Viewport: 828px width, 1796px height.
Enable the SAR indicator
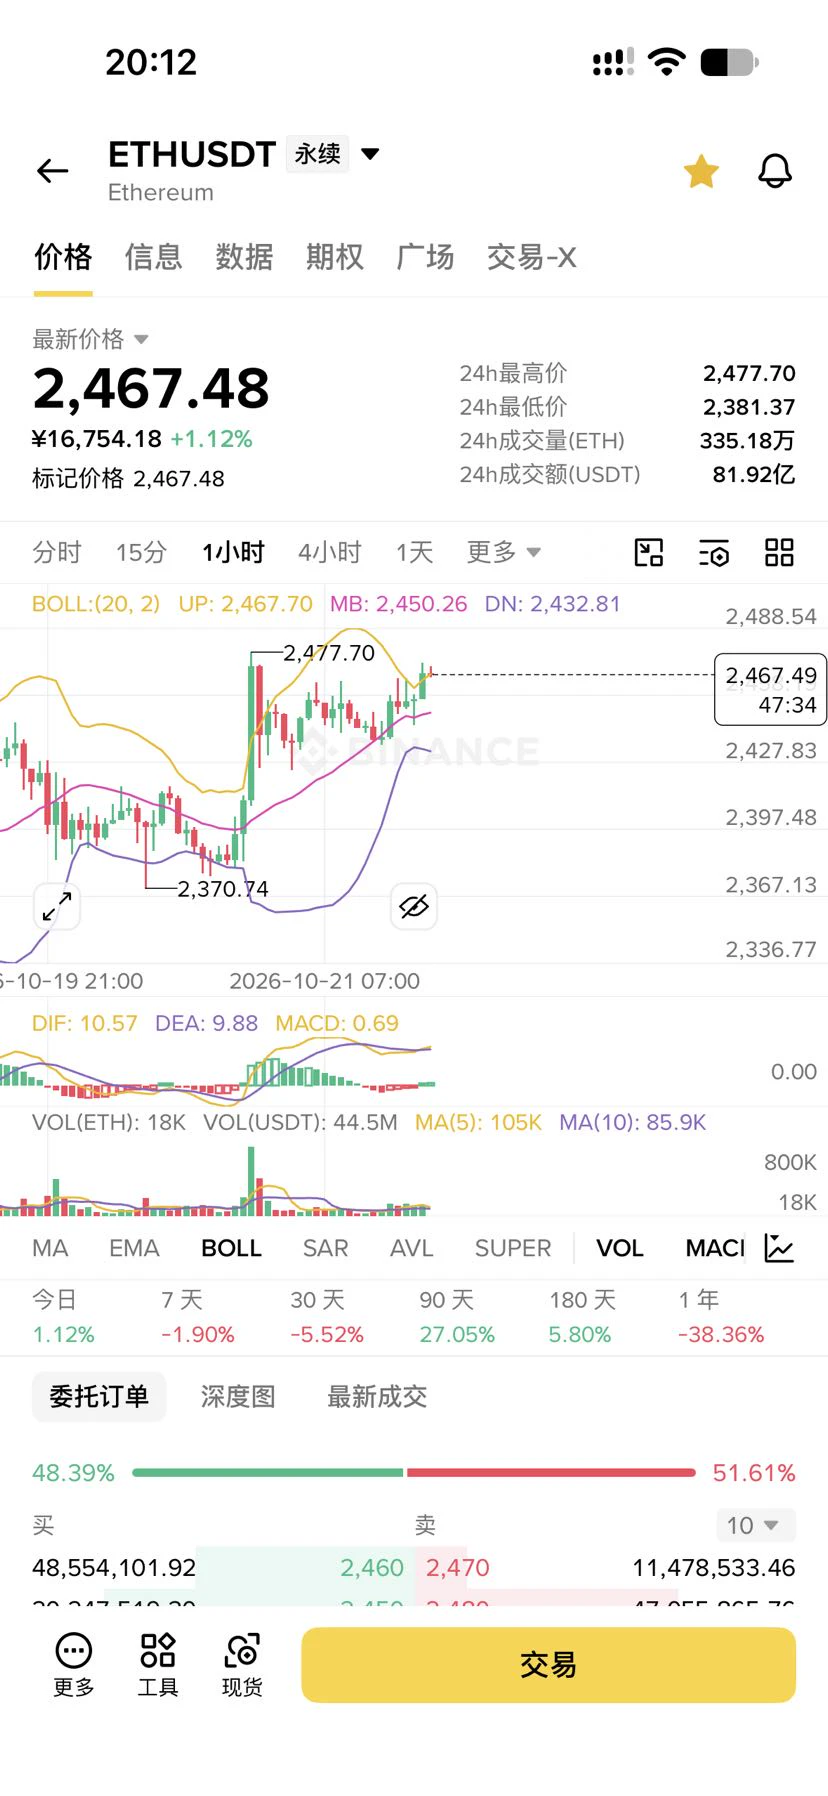pyautogui.click(x=325, y=1248)
